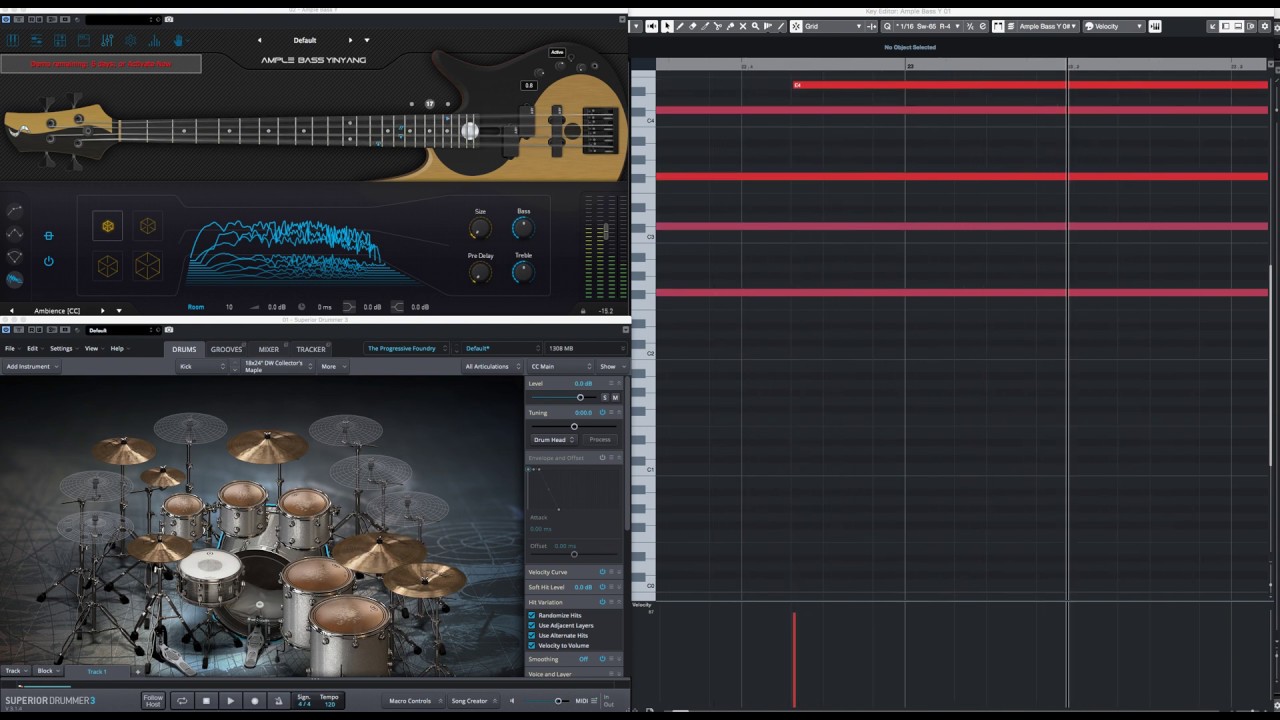The height and width of the screenshot is (720, 1280).
Task: Open the CC Main microphone dropdown
Action: pos(561,366)
